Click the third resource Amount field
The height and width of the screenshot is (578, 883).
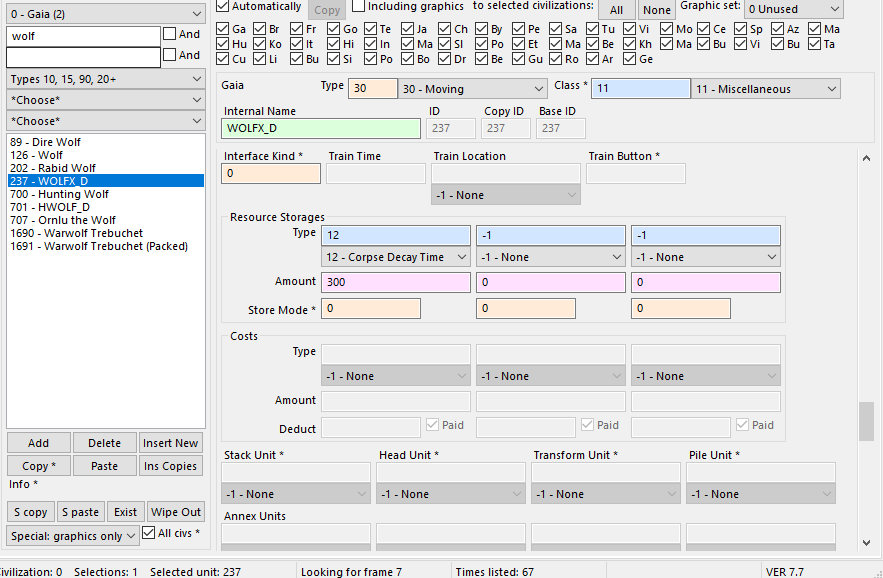pyautogui.click(x=706, y=282)
